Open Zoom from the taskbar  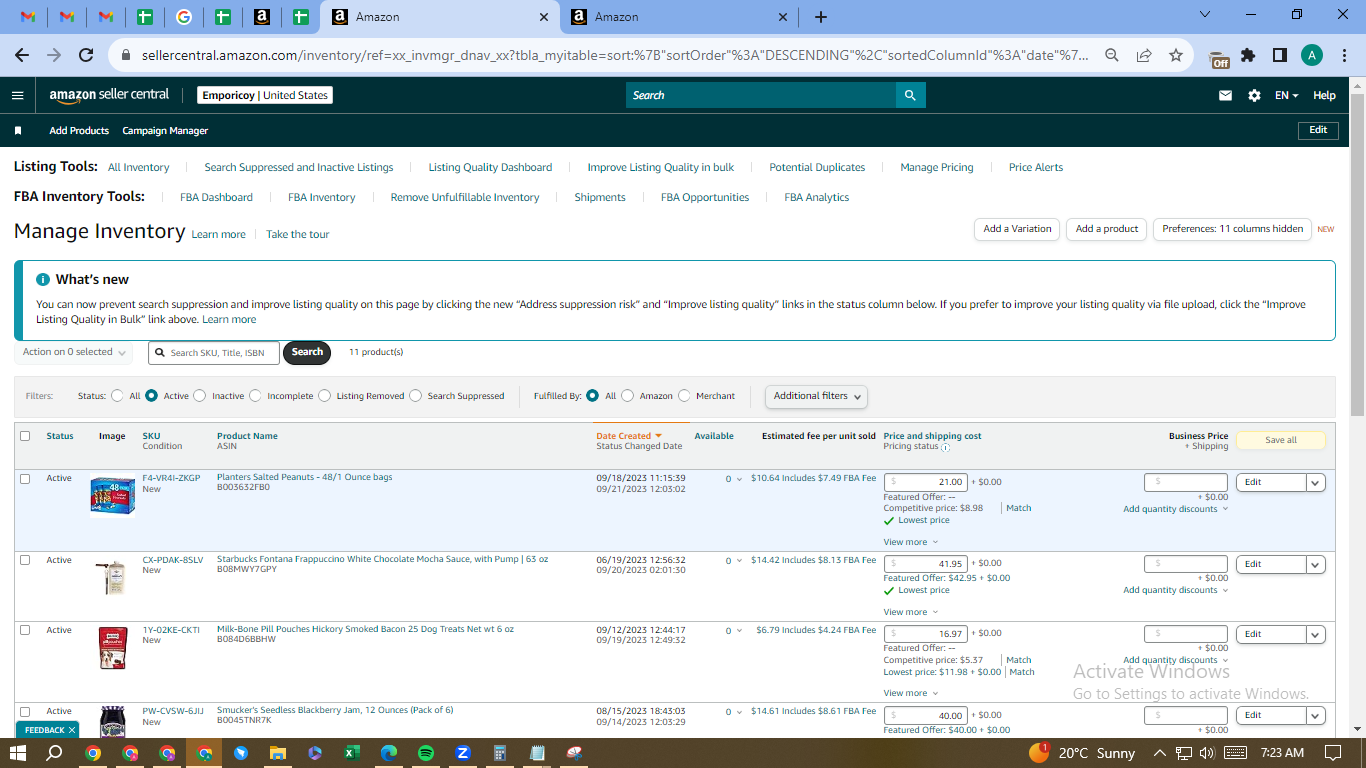coord(463,753)
